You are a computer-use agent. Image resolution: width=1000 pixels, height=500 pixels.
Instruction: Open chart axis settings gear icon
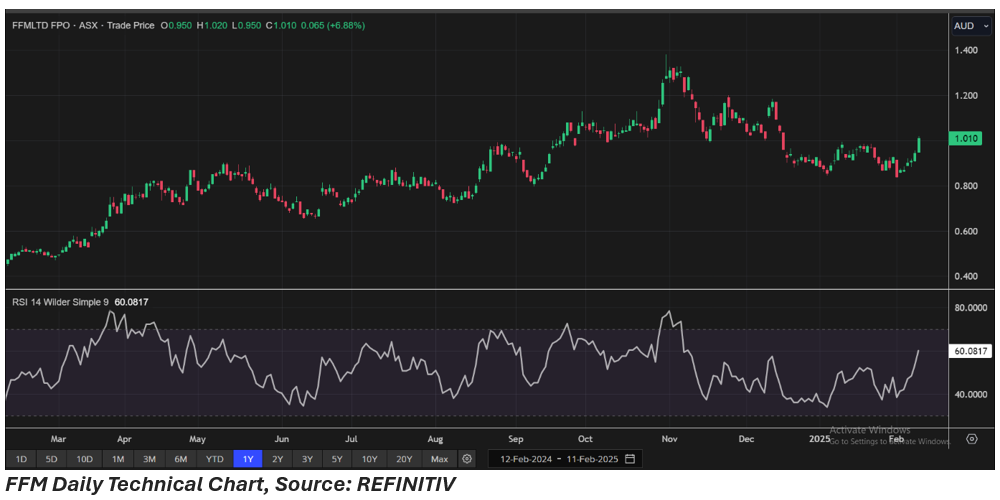pos(971,439)
